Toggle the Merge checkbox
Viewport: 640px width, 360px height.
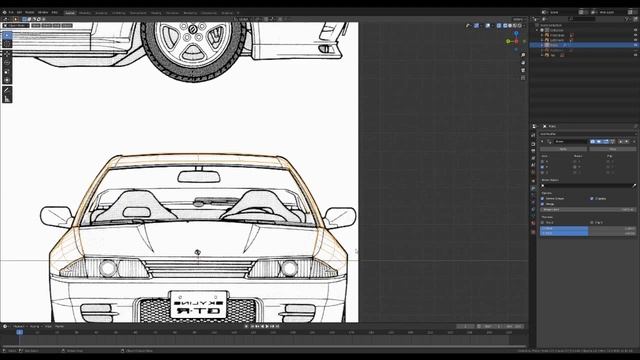[542, 204]
